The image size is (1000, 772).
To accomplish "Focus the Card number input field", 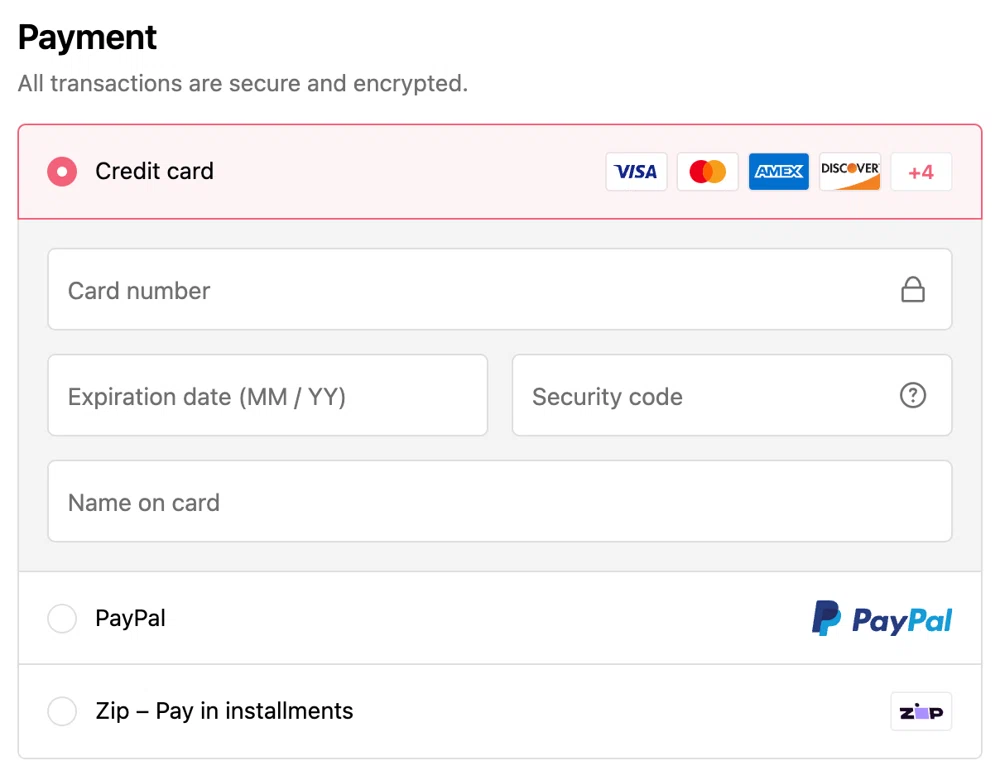I will pyautogui.click(x=470, y=290).
